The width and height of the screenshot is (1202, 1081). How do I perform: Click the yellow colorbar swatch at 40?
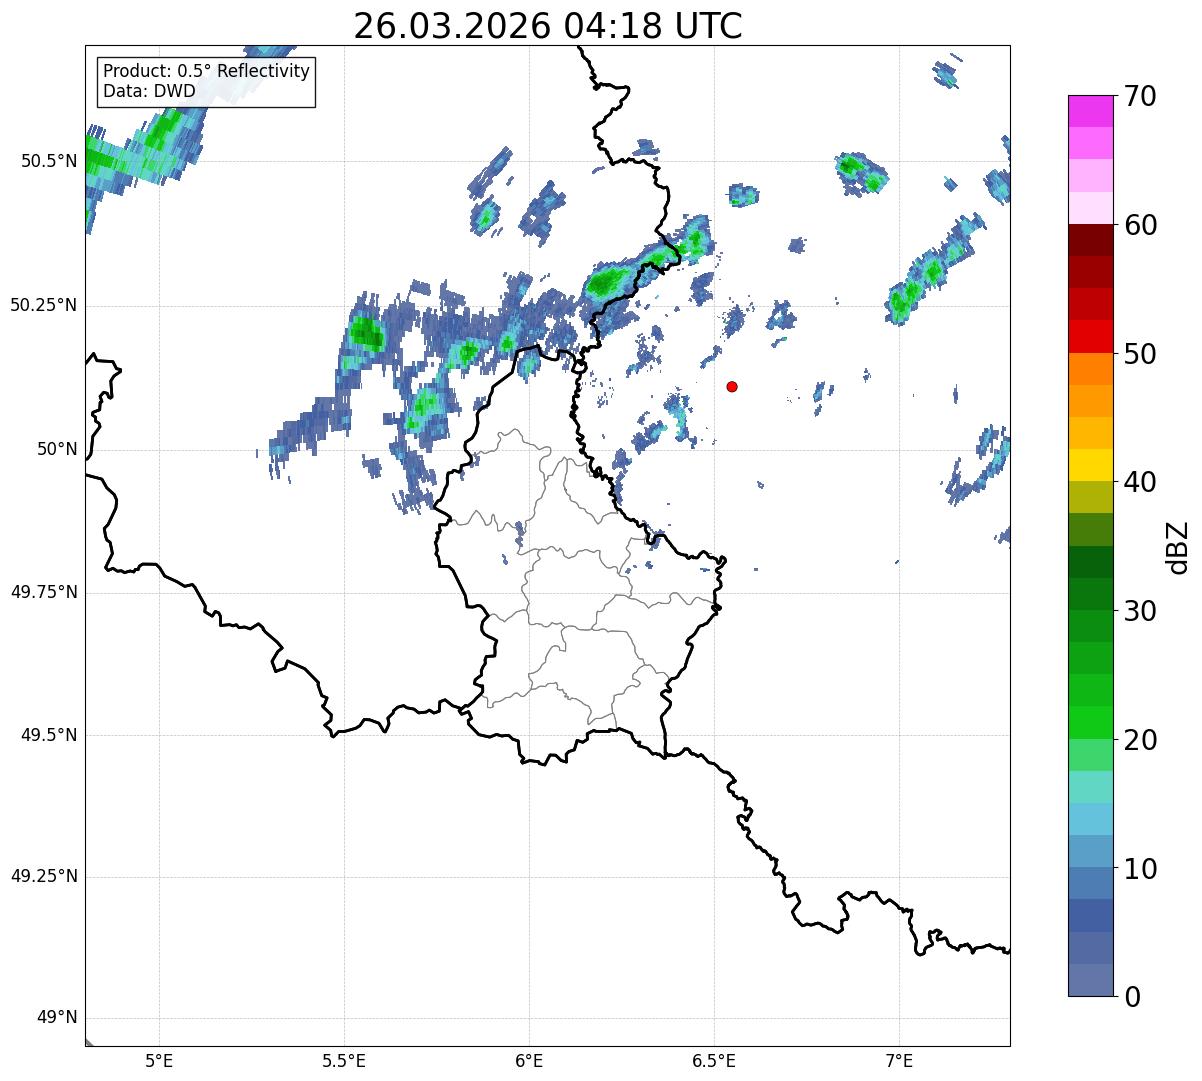(x=1090, y=465)
